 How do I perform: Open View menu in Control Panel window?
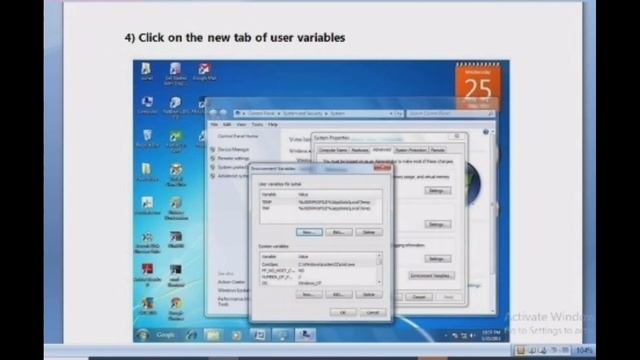pos(241,124)
